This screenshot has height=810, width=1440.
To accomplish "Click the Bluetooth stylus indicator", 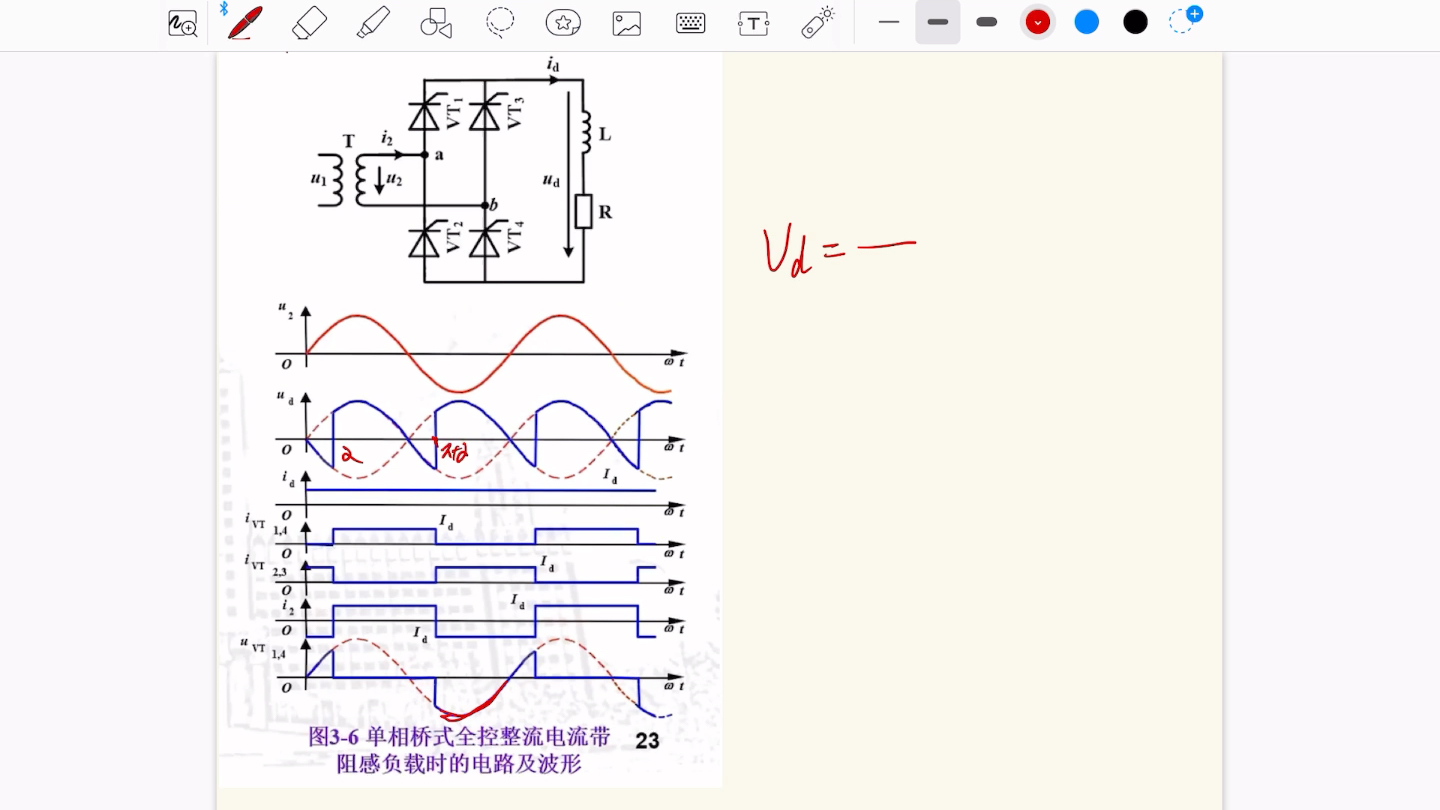I will [x=224, y=8].
